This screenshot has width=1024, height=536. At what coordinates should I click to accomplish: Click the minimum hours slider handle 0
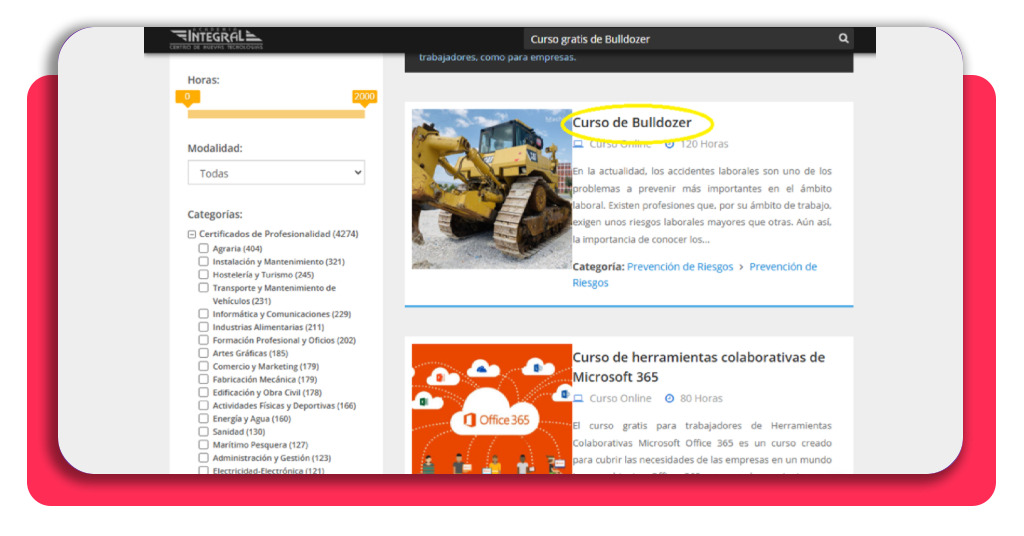tap(187, 98)
